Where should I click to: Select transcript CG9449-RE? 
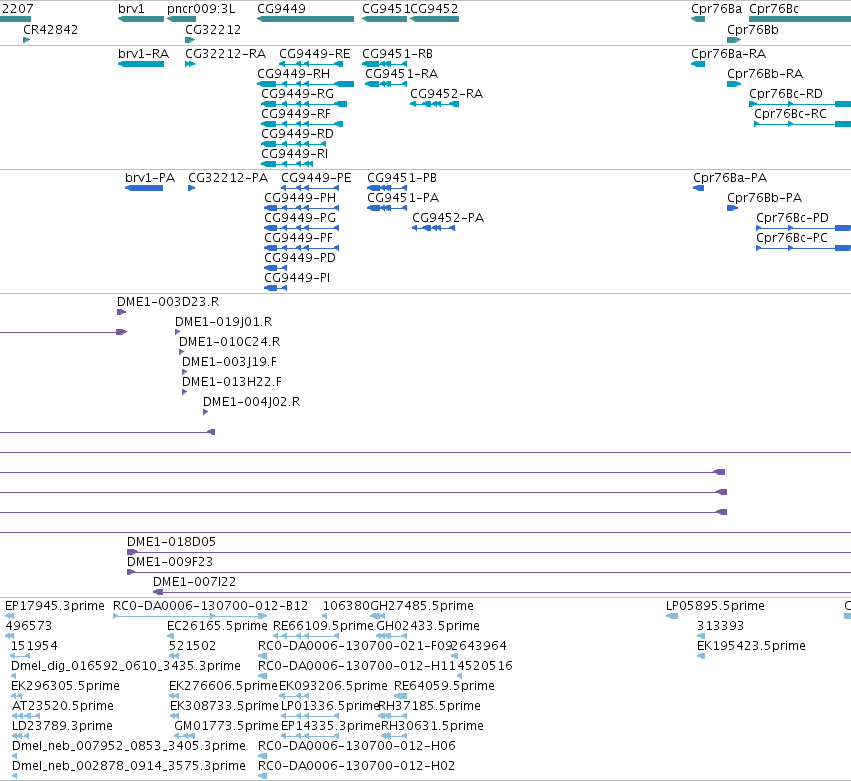315,54
